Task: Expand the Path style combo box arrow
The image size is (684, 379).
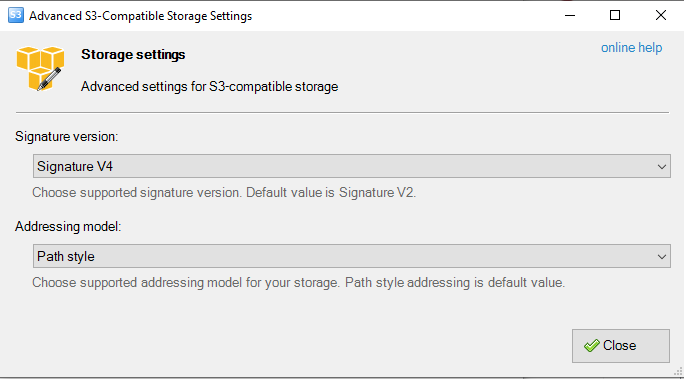Action: pyautogui.click(x=661, y=257)
